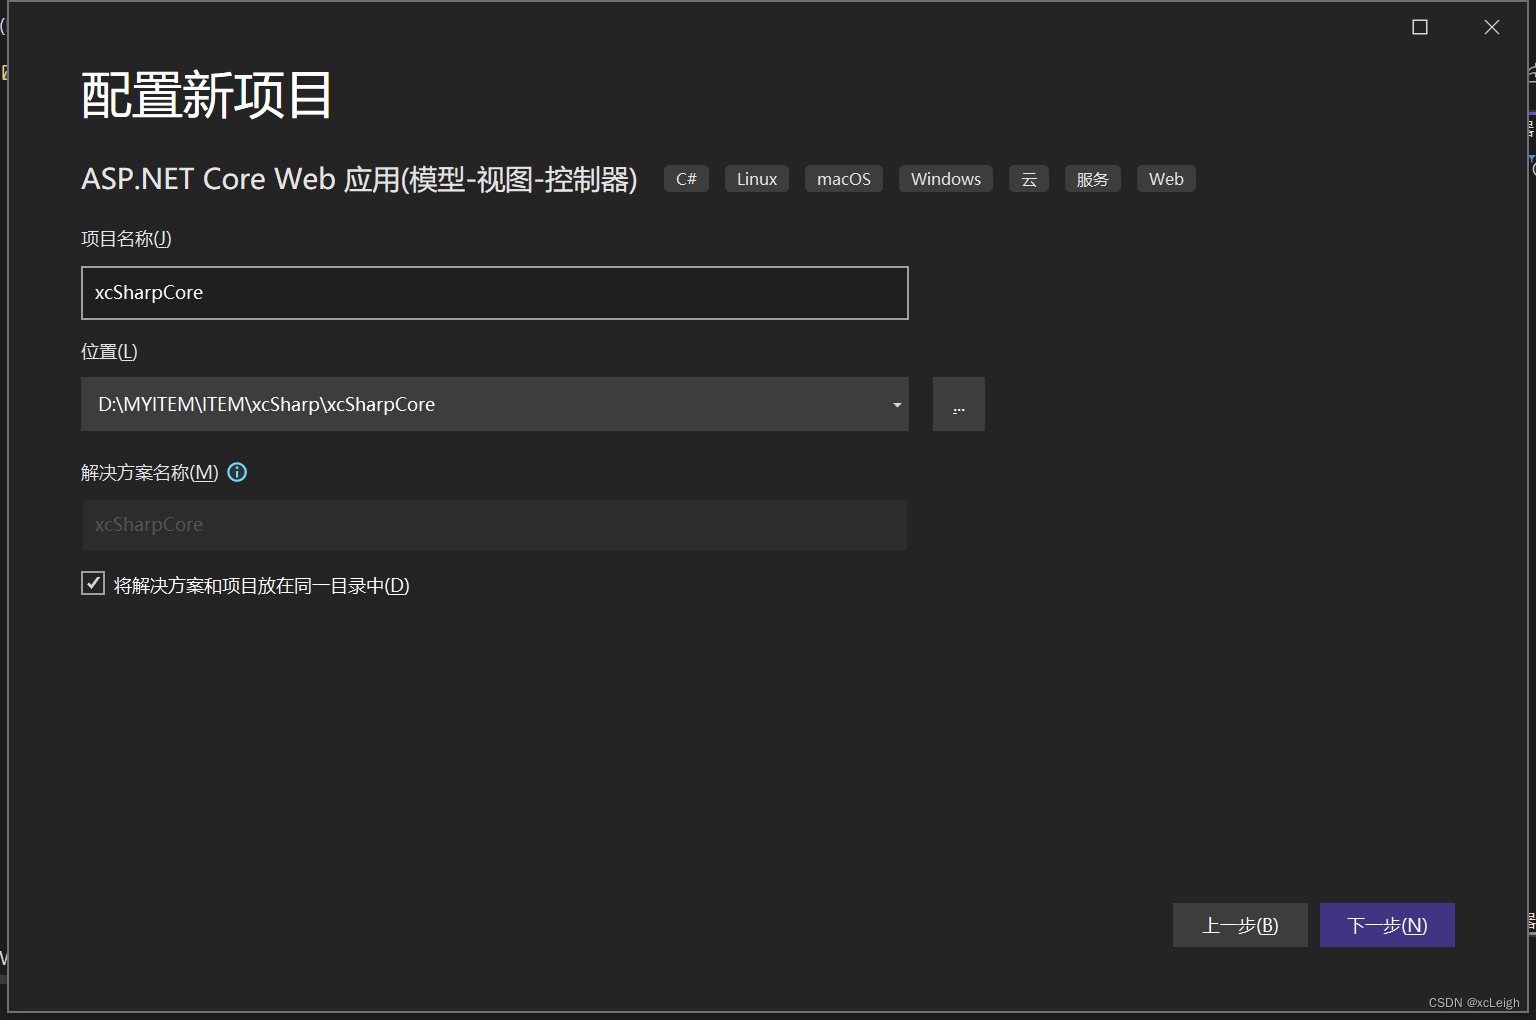Click the Windows tag
The width and height of the screenshot is (1536, 1020).
(x=946, y=179)
